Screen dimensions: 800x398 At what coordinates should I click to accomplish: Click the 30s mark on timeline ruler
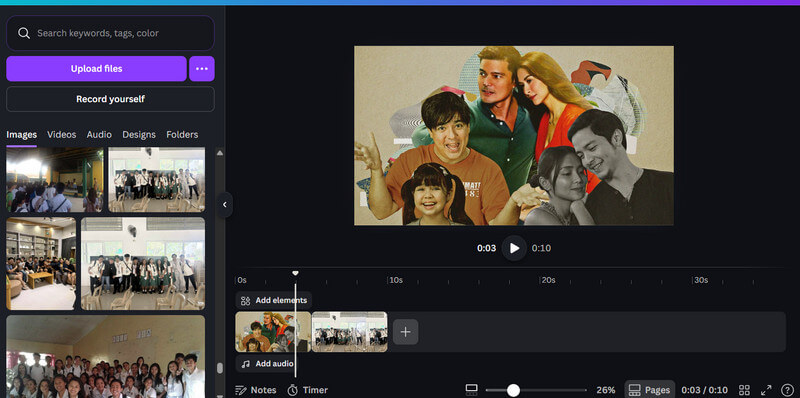[701, 280]
